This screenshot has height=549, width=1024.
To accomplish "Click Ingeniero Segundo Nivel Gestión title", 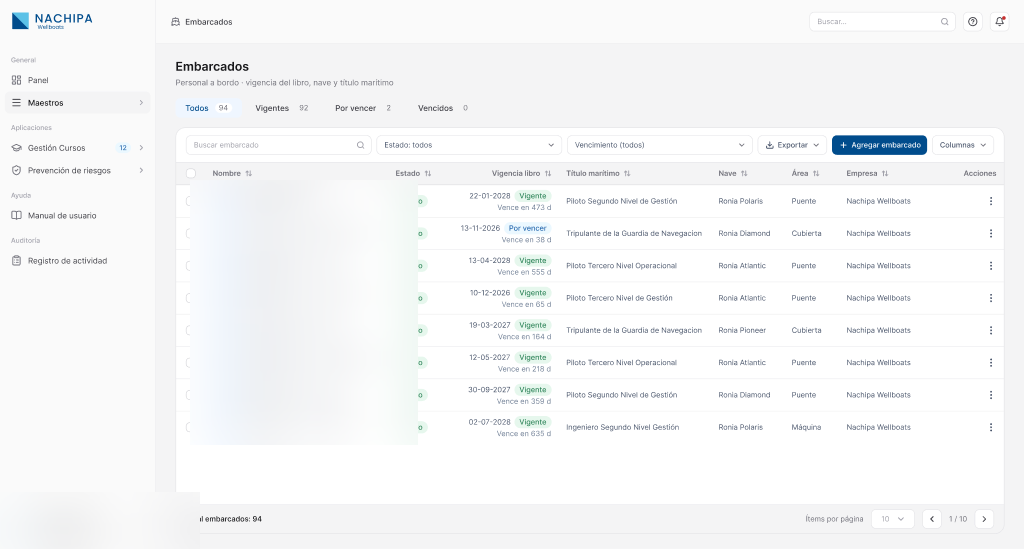I will [622, 428].
